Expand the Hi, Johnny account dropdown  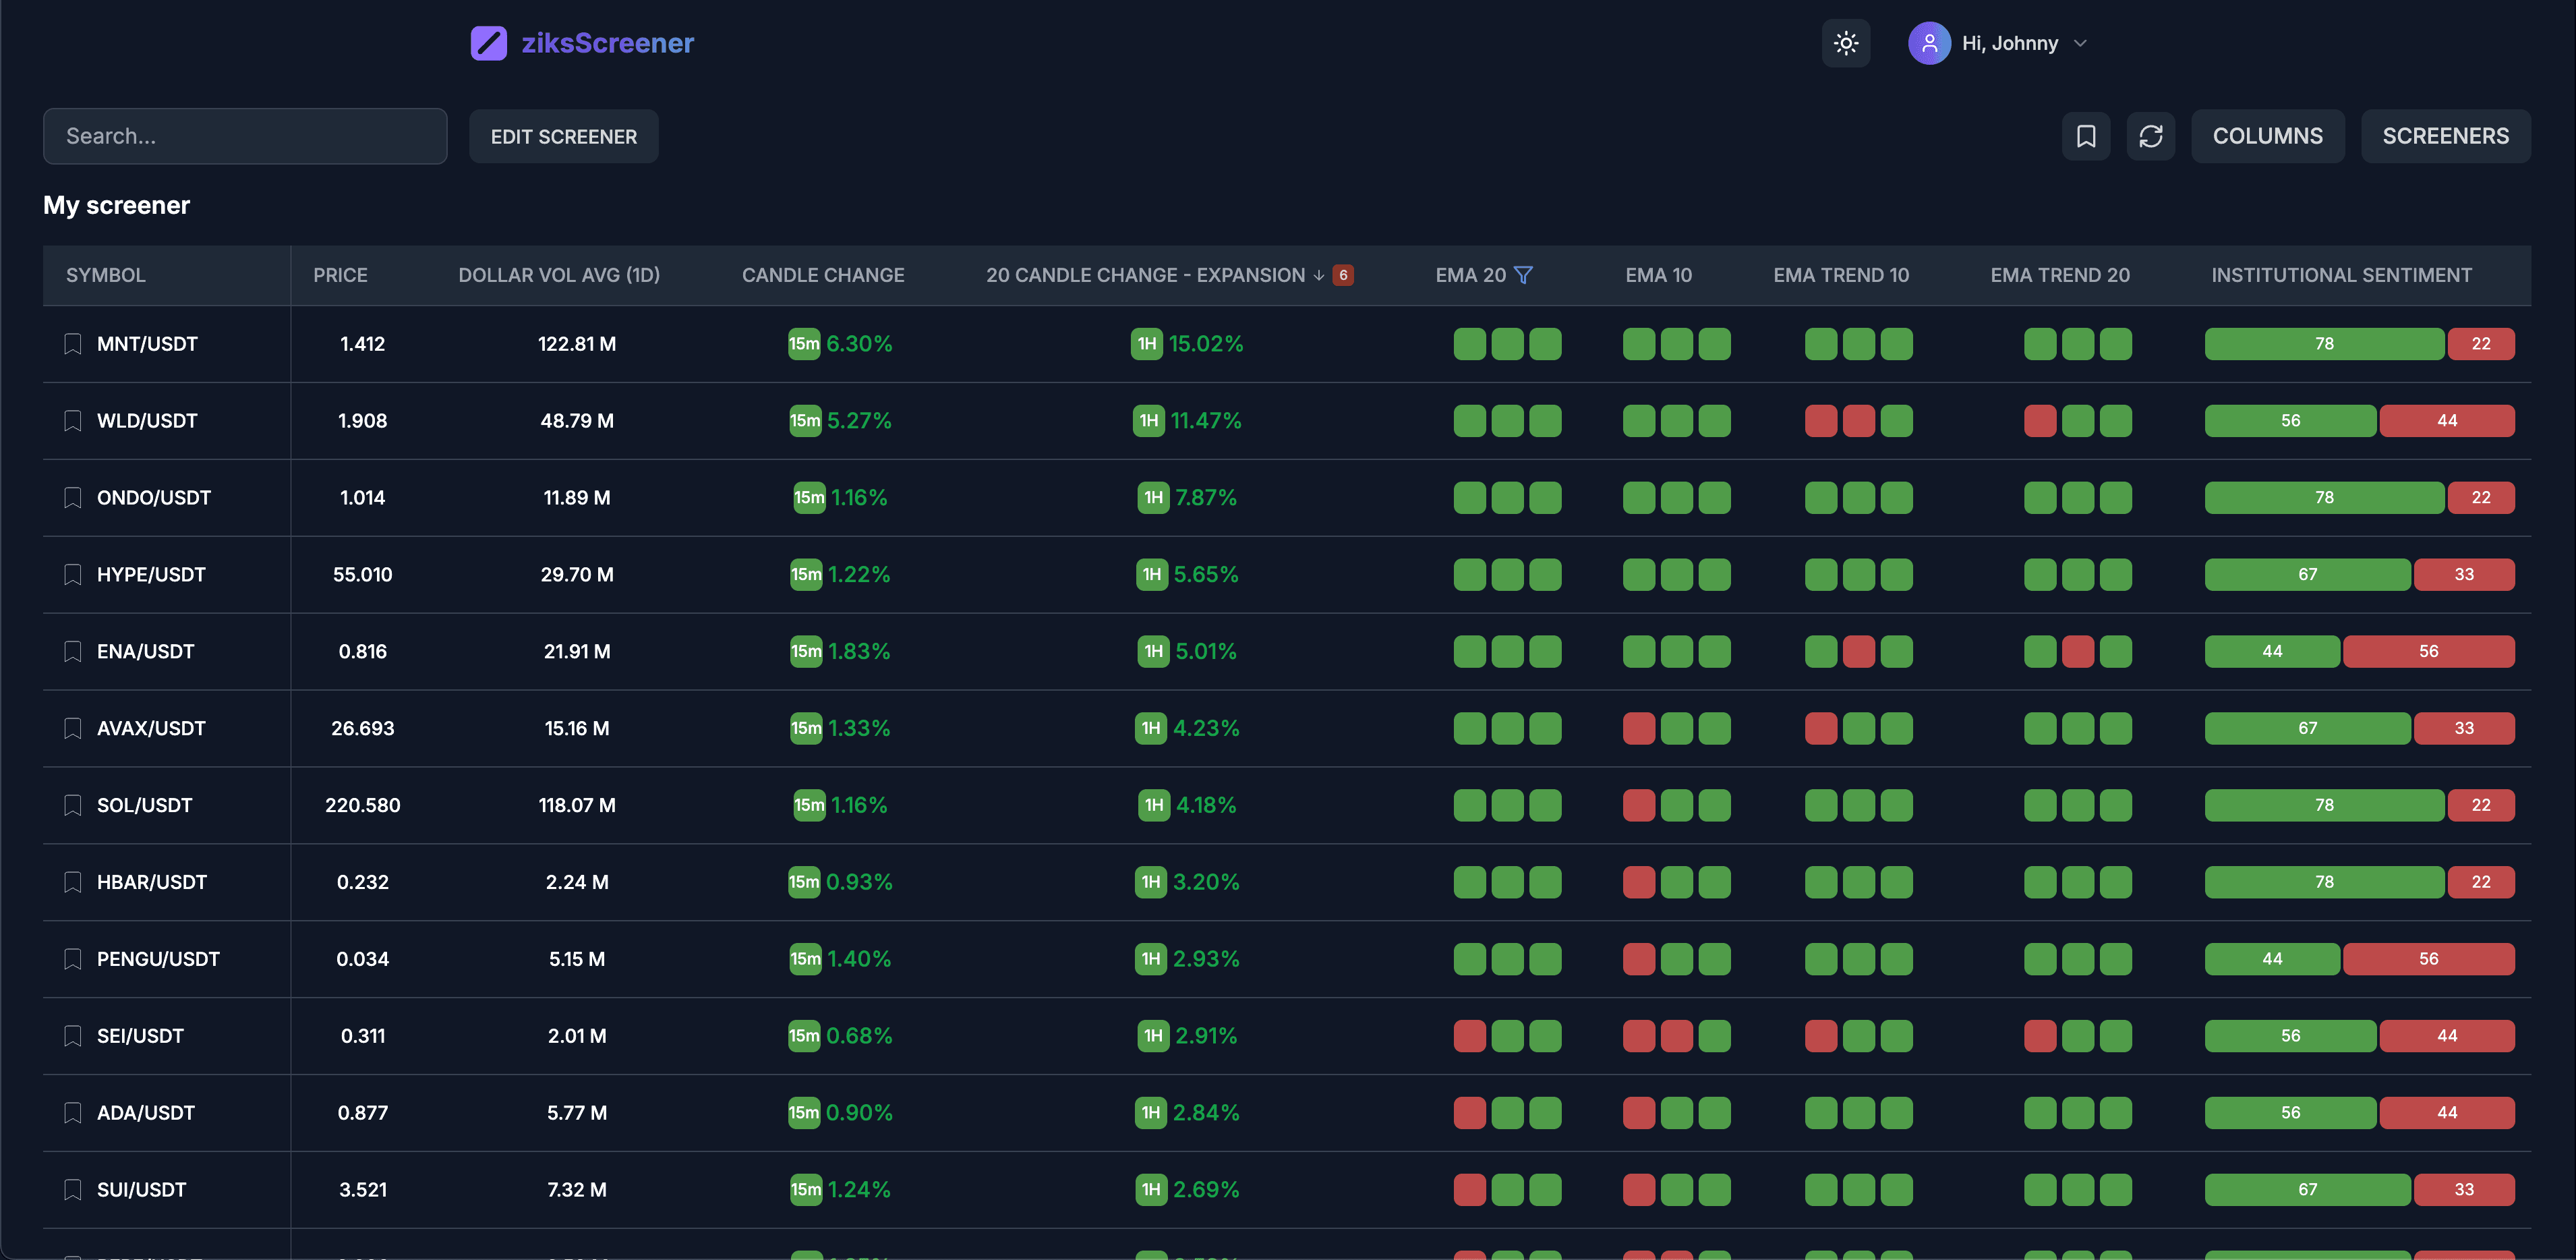tap(2080, 43)
